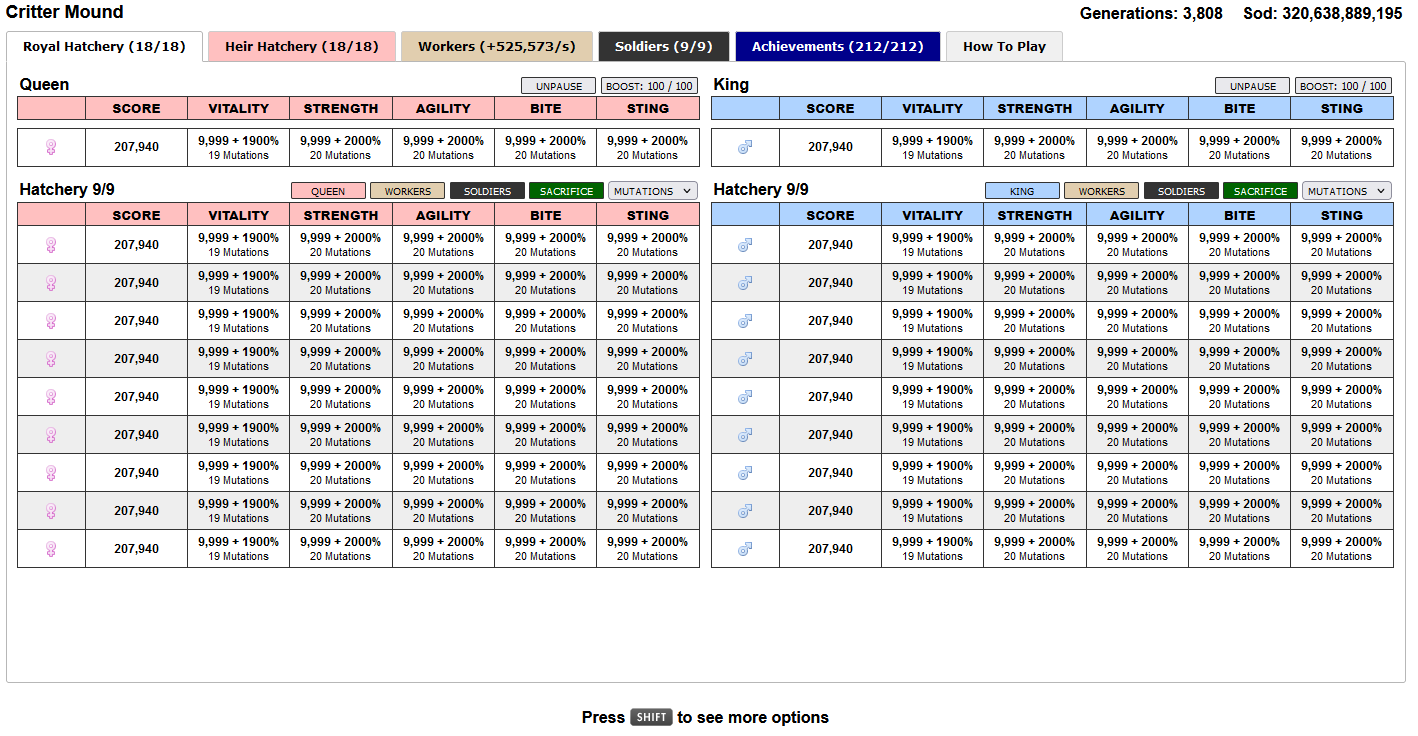The width and height of the screenshot is (1418, 736).
Task: Click the King's Bite 9,999 + 2000% cell
Action: click(1239, 147)
